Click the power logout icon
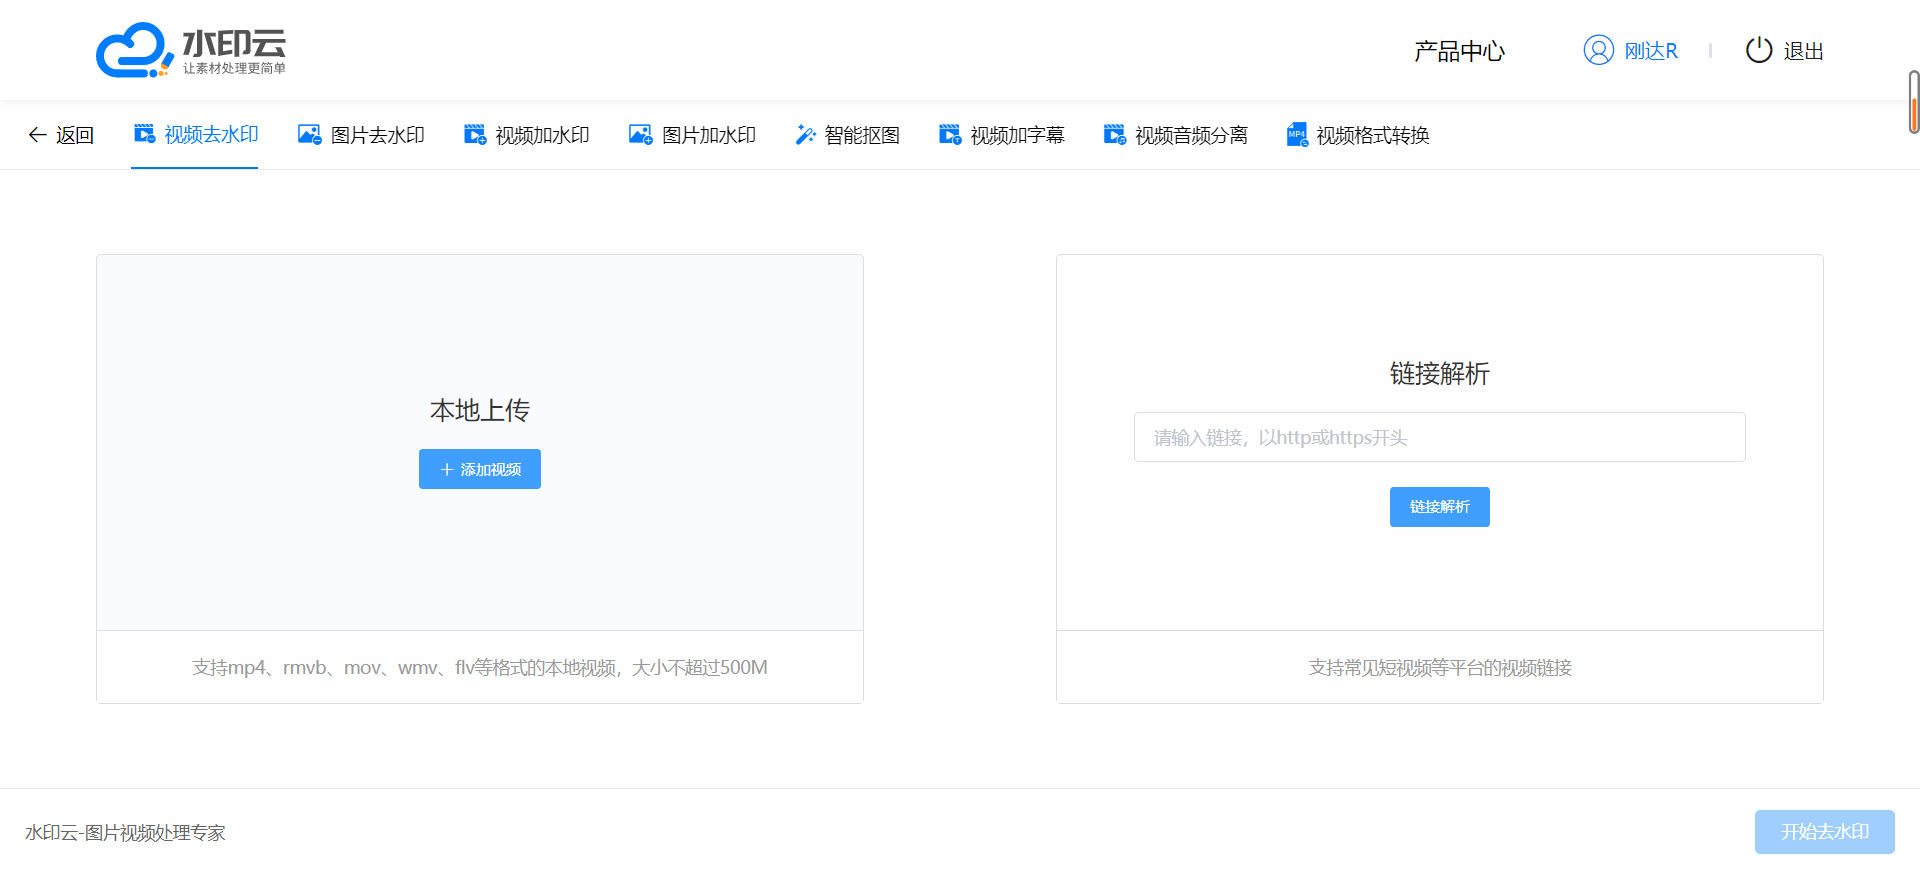 1759,50
